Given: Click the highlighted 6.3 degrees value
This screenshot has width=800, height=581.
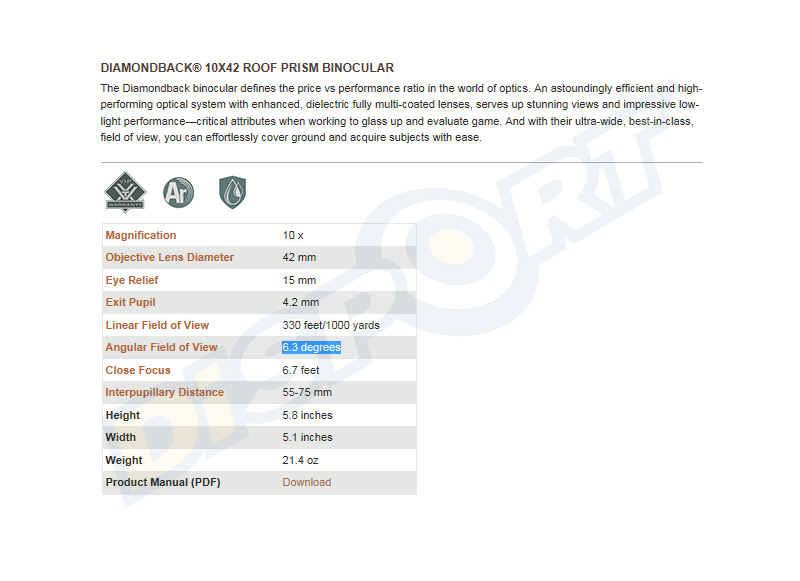Looking at the screenshot, I should [x=311, y=347].
